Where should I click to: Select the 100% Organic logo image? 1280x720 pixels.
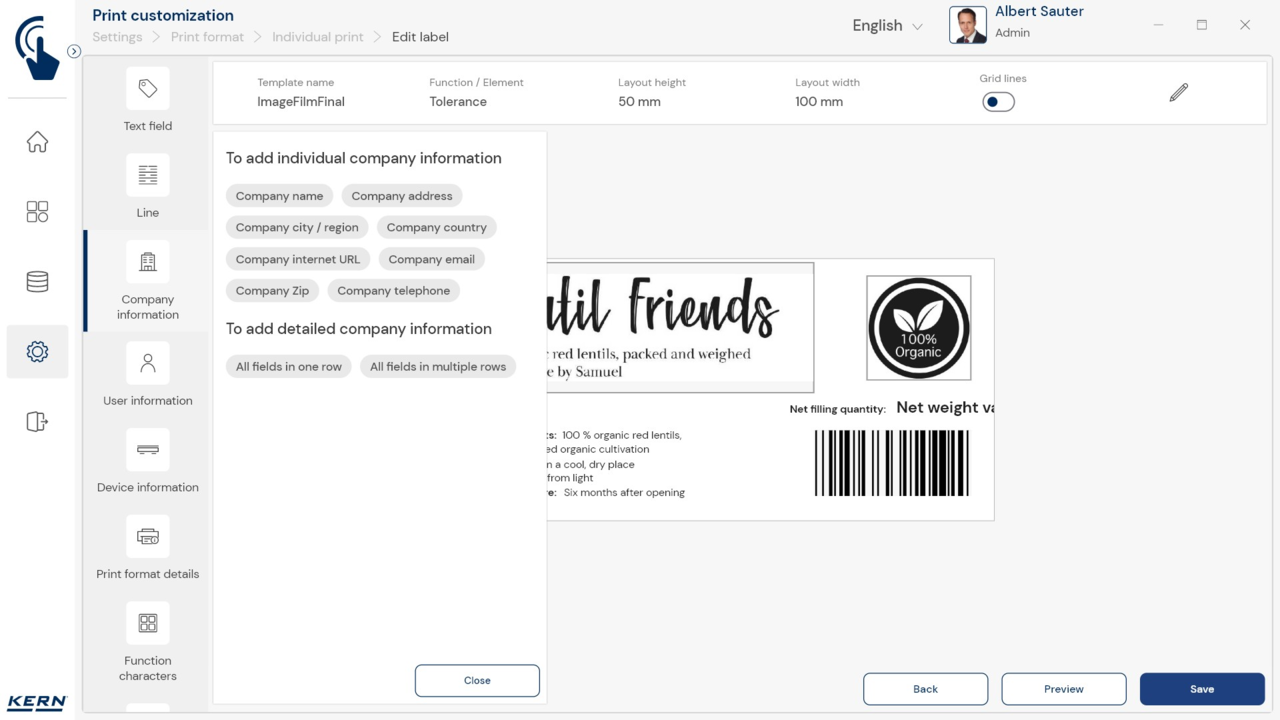pyautogui.click(x=918, y=328)
